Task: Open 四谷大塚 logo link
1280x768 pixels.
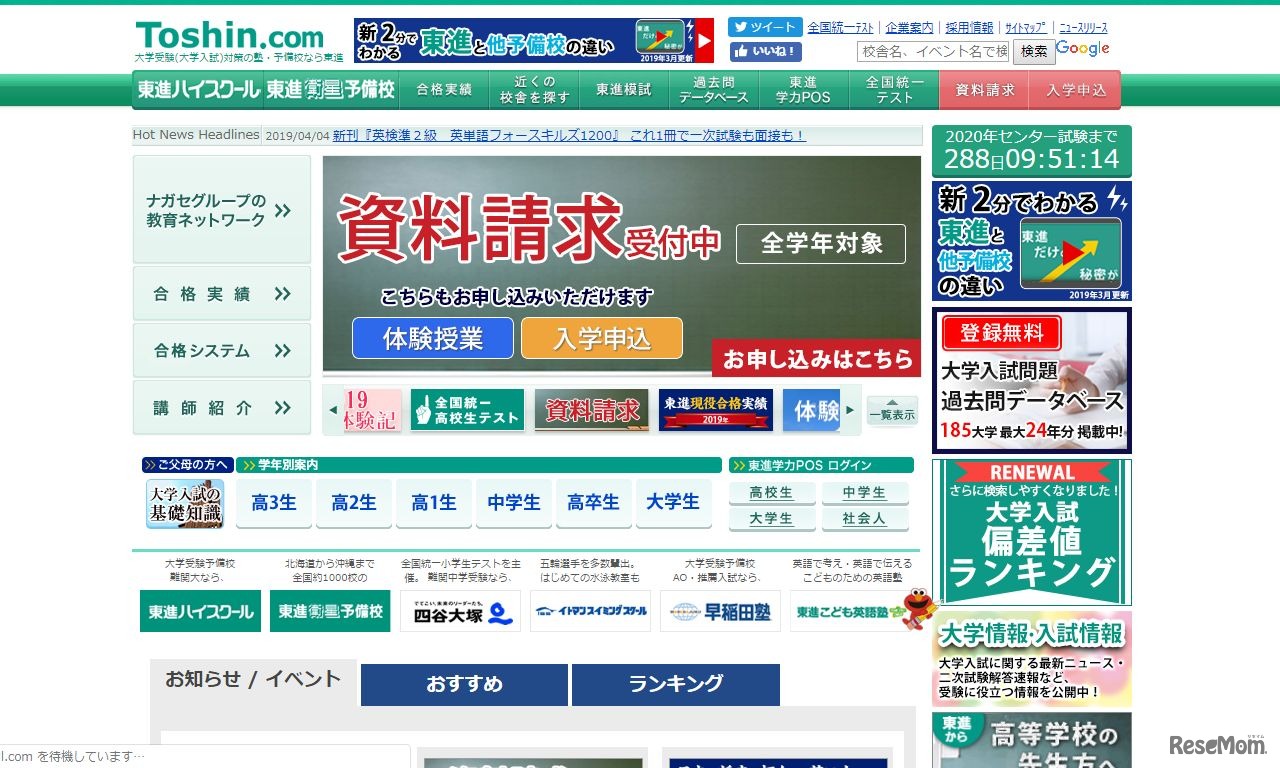Action: 460,611
